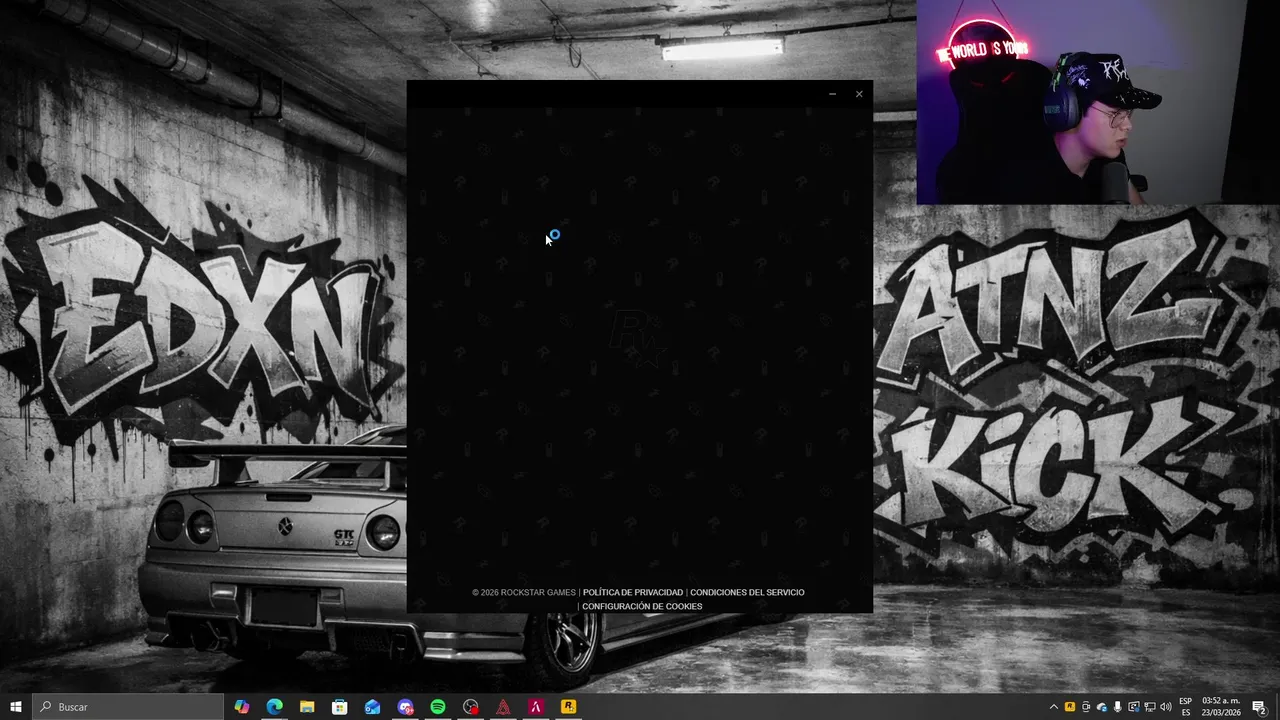Open Política de Privacidad link

tap(633, 592)
